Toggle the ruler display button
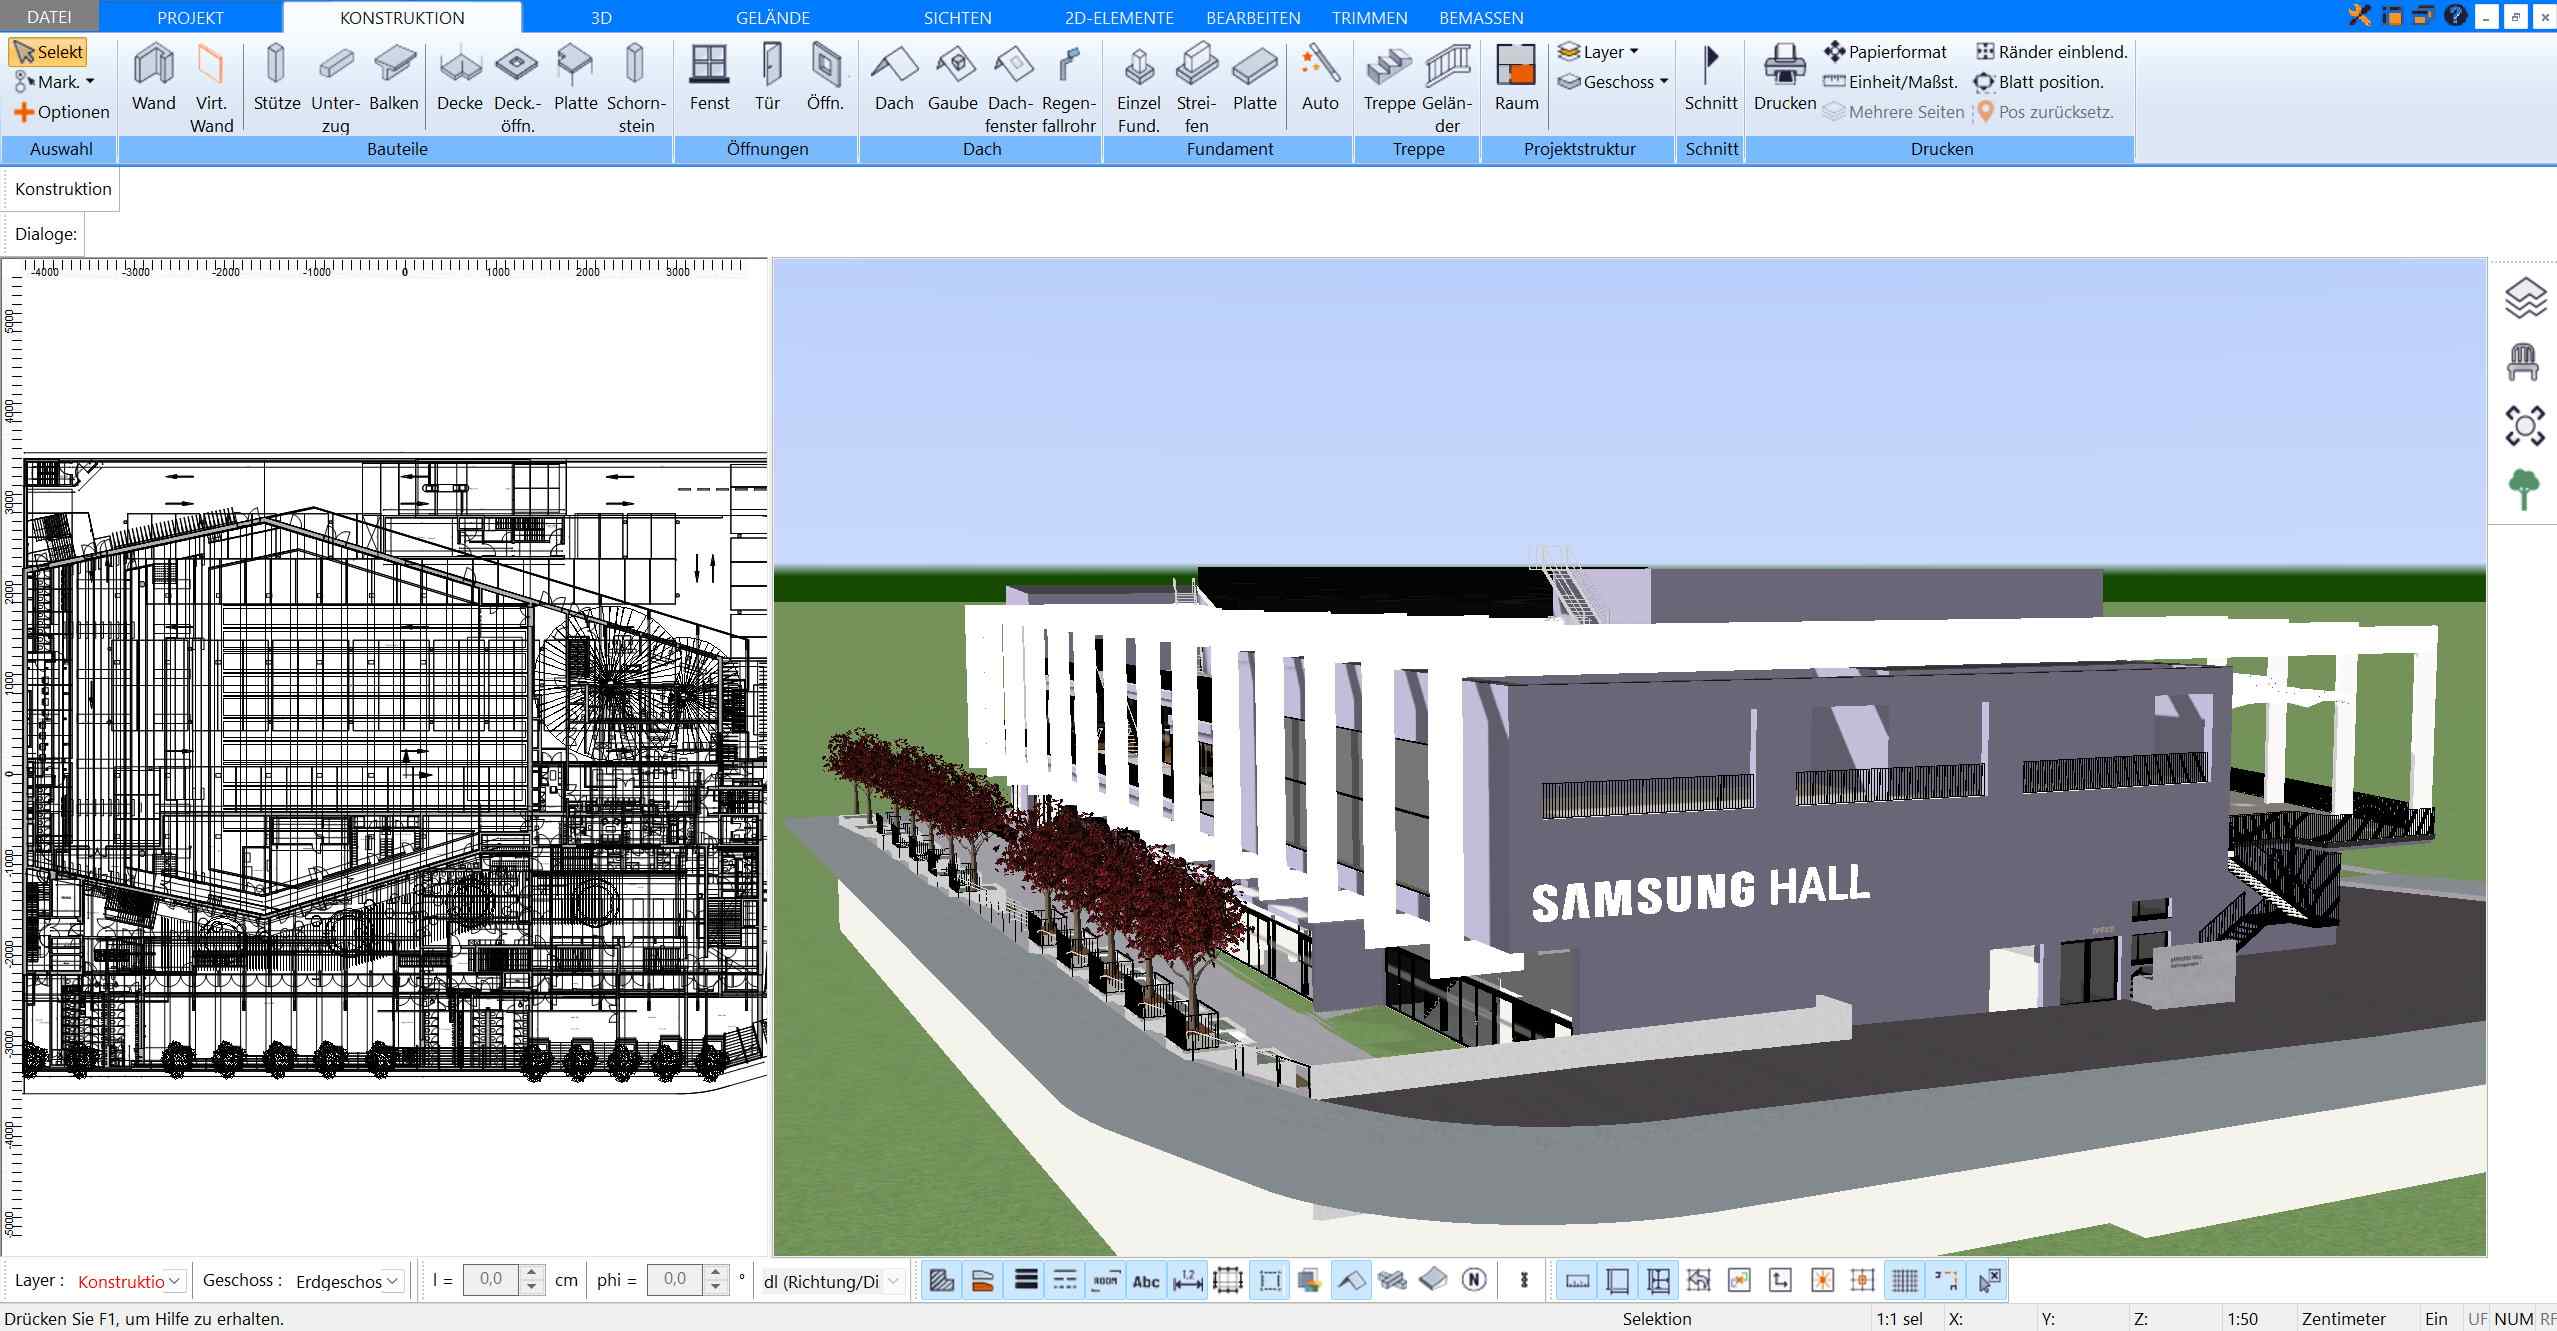 (x=1577, y=1280)
